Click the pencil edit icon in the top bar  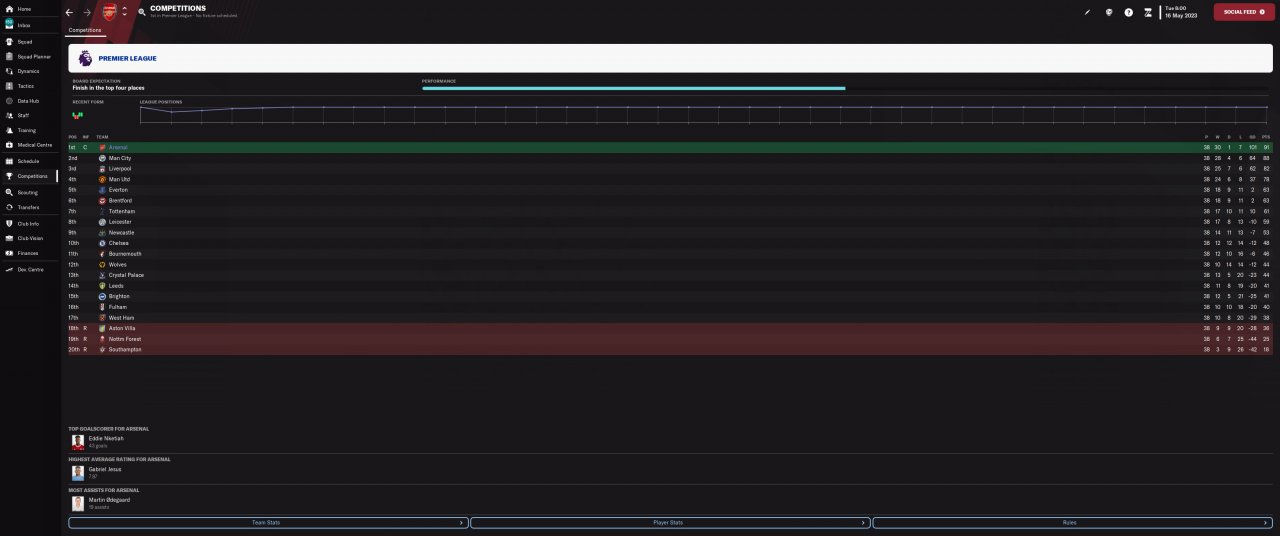tap(1087, 12)
